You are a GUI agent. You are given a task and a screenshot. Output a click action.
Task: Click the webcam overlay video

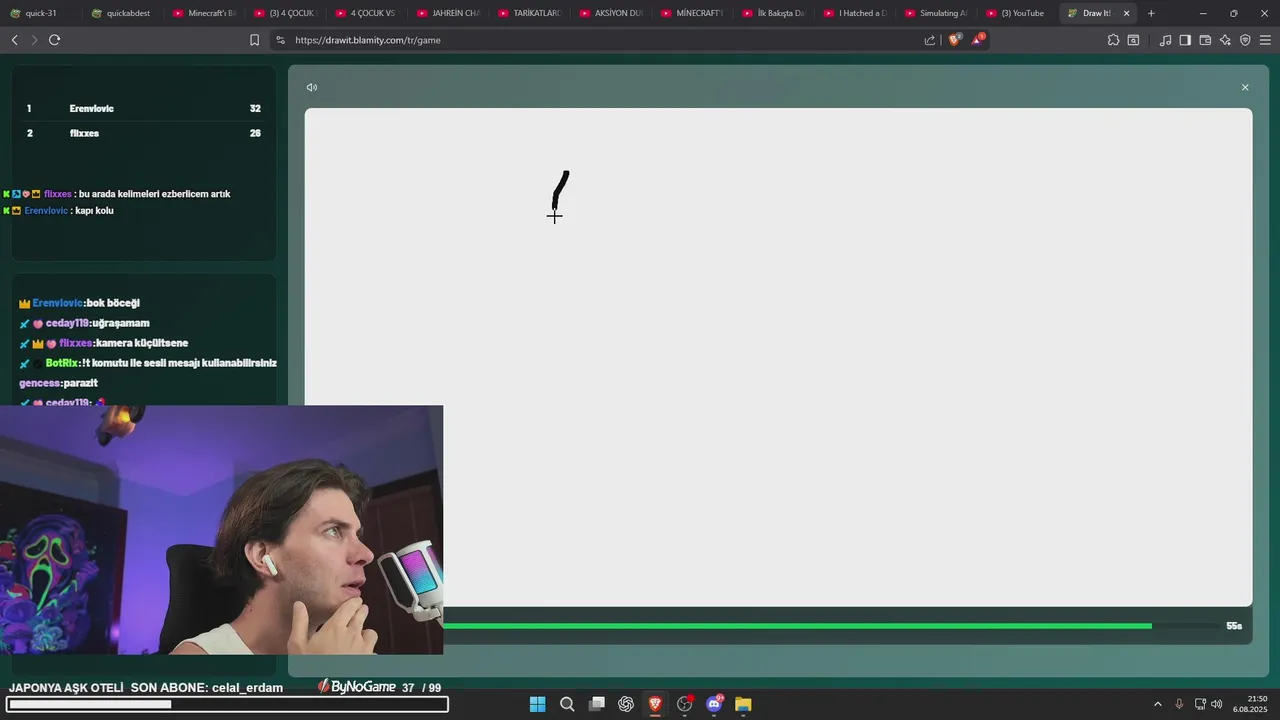click(221, 530)
